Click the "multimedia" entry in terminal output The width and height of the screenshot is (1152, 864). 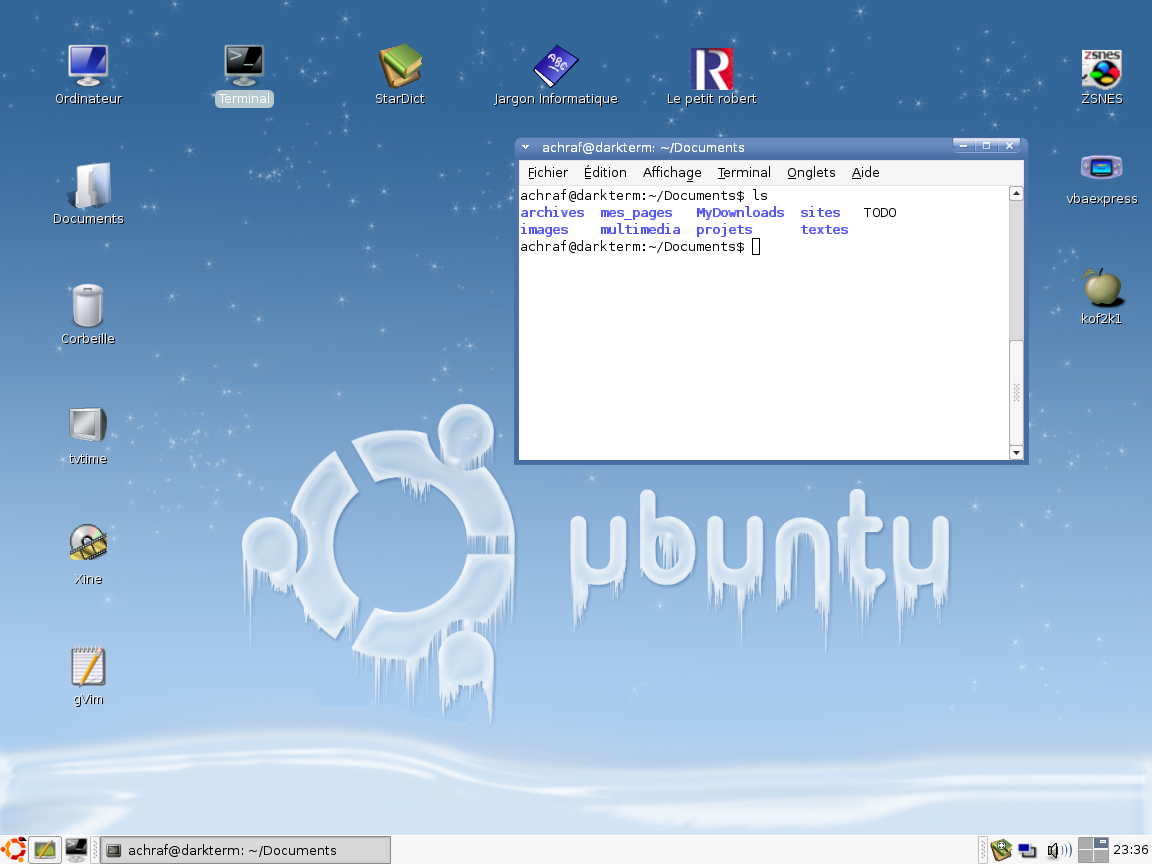pos(640,230)
